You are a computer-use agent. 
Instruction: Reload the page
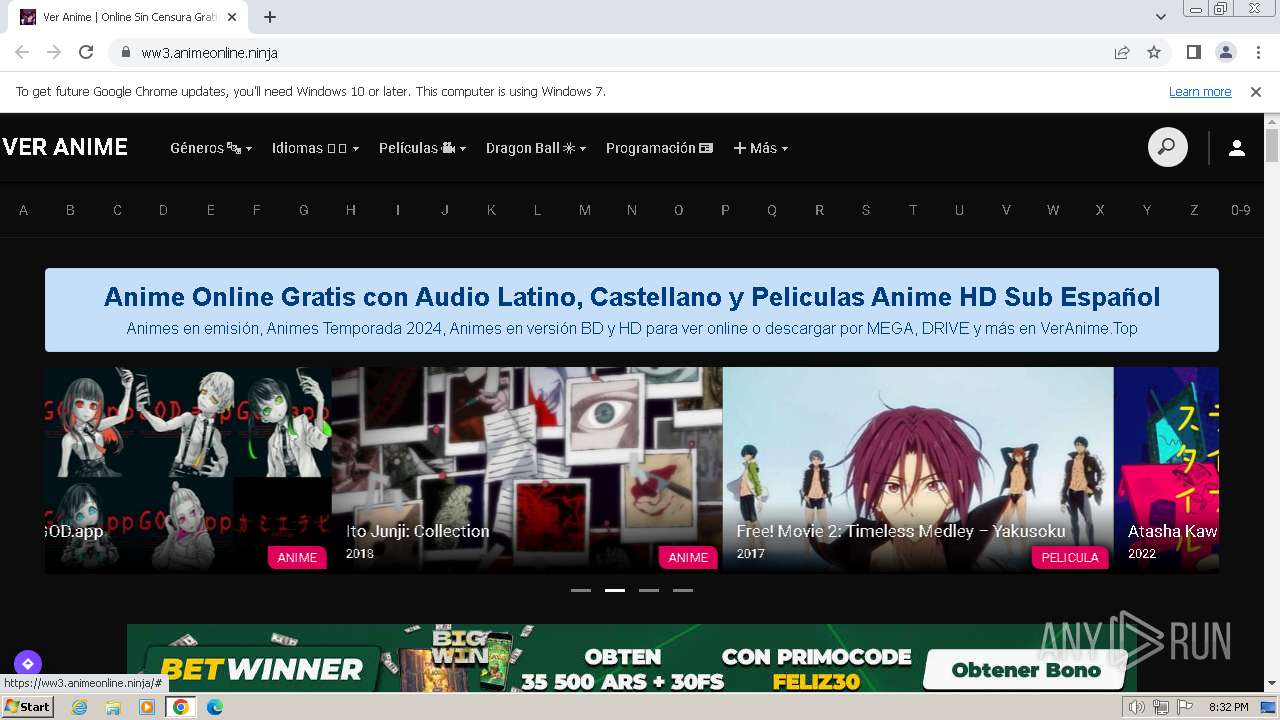tap(86, 52)
